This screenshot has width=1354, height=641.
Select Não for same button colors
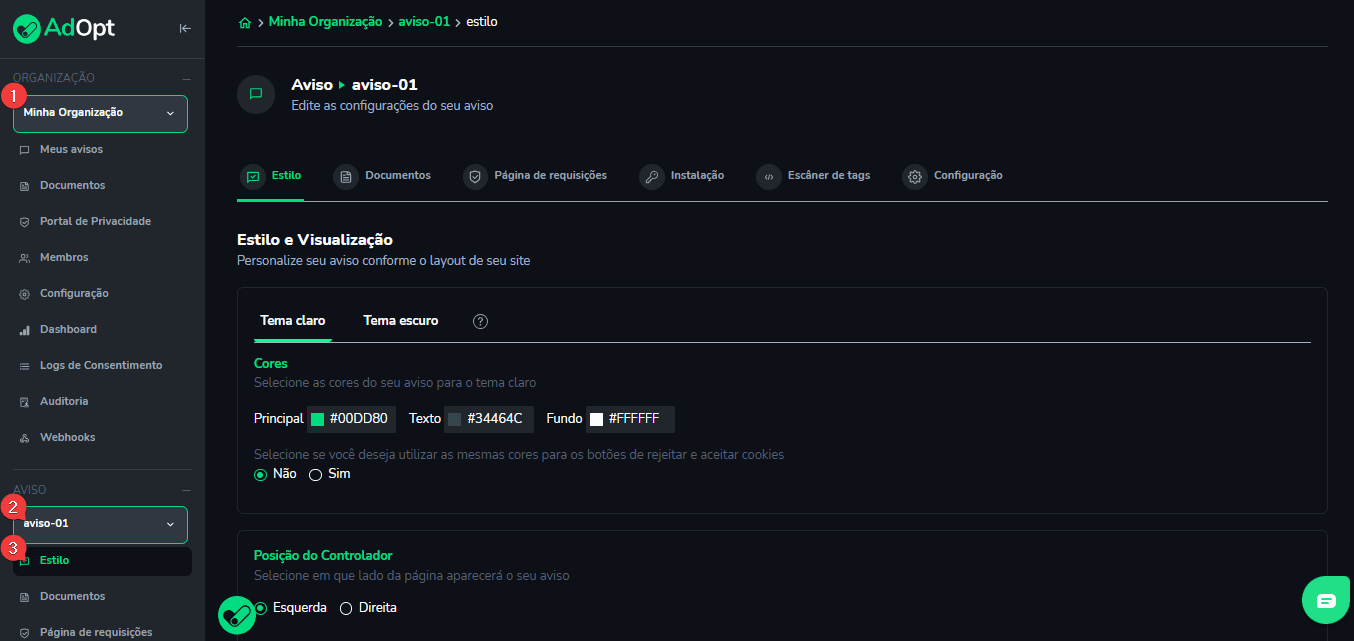[x=261, y=475]
